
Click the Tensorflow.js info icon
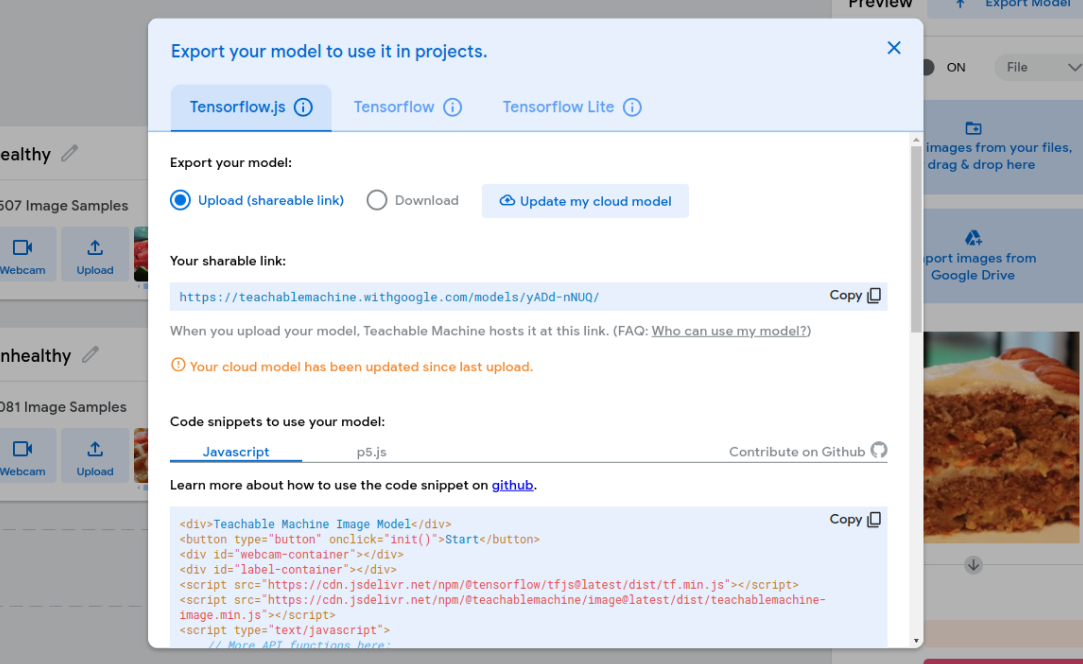pos(303,107)
